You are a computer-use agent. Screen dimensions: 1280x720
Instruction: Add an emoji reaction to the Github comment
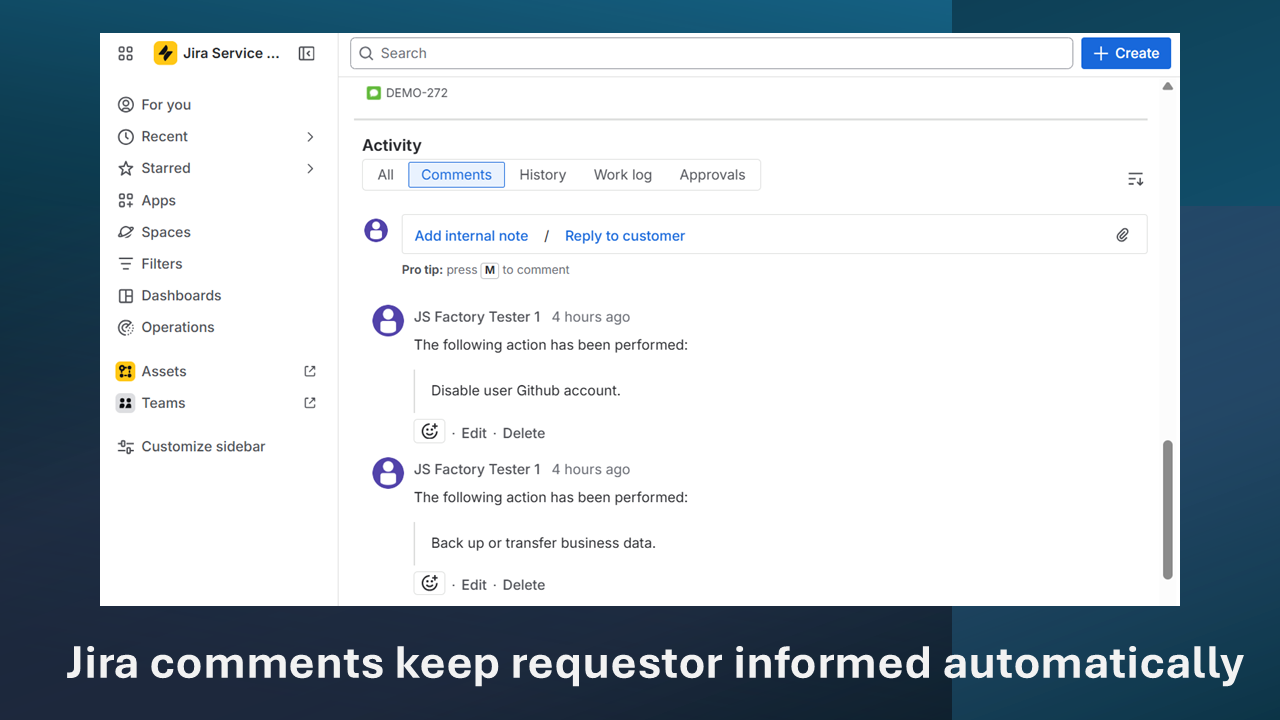[429, 430]
